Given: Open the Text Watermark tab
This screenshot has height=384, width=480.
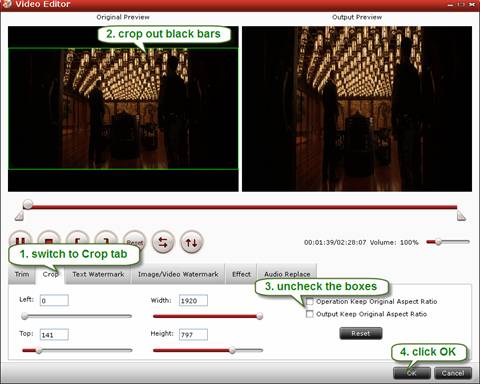Looking at the screenshot, I should tap(98, 274).
